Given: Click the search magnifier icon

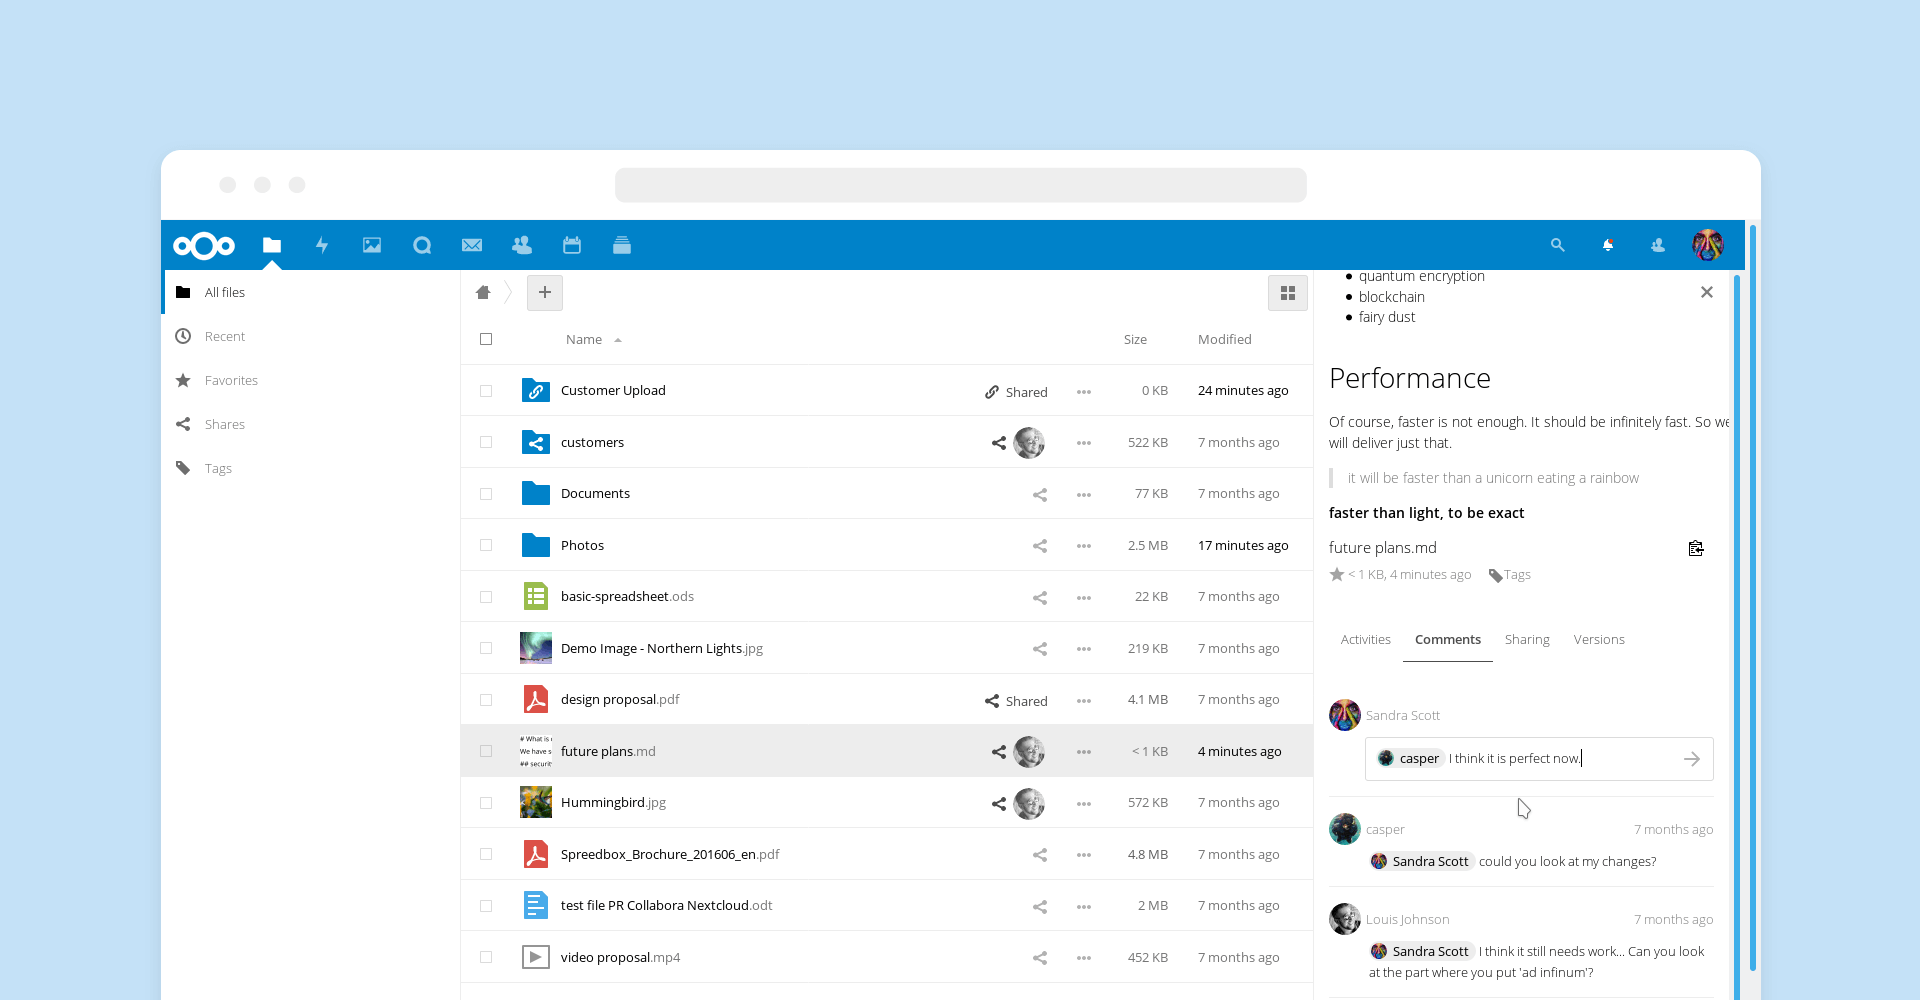Looking at the screenshot, I should [x=1557, y=245].
